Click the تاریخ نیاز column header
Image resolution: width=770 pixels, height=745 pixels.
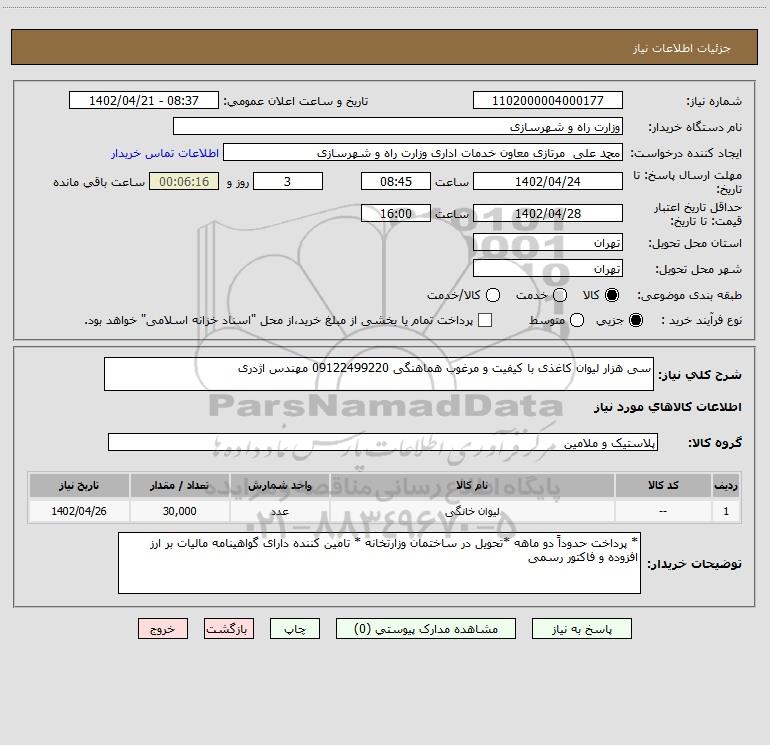point(79,485)
